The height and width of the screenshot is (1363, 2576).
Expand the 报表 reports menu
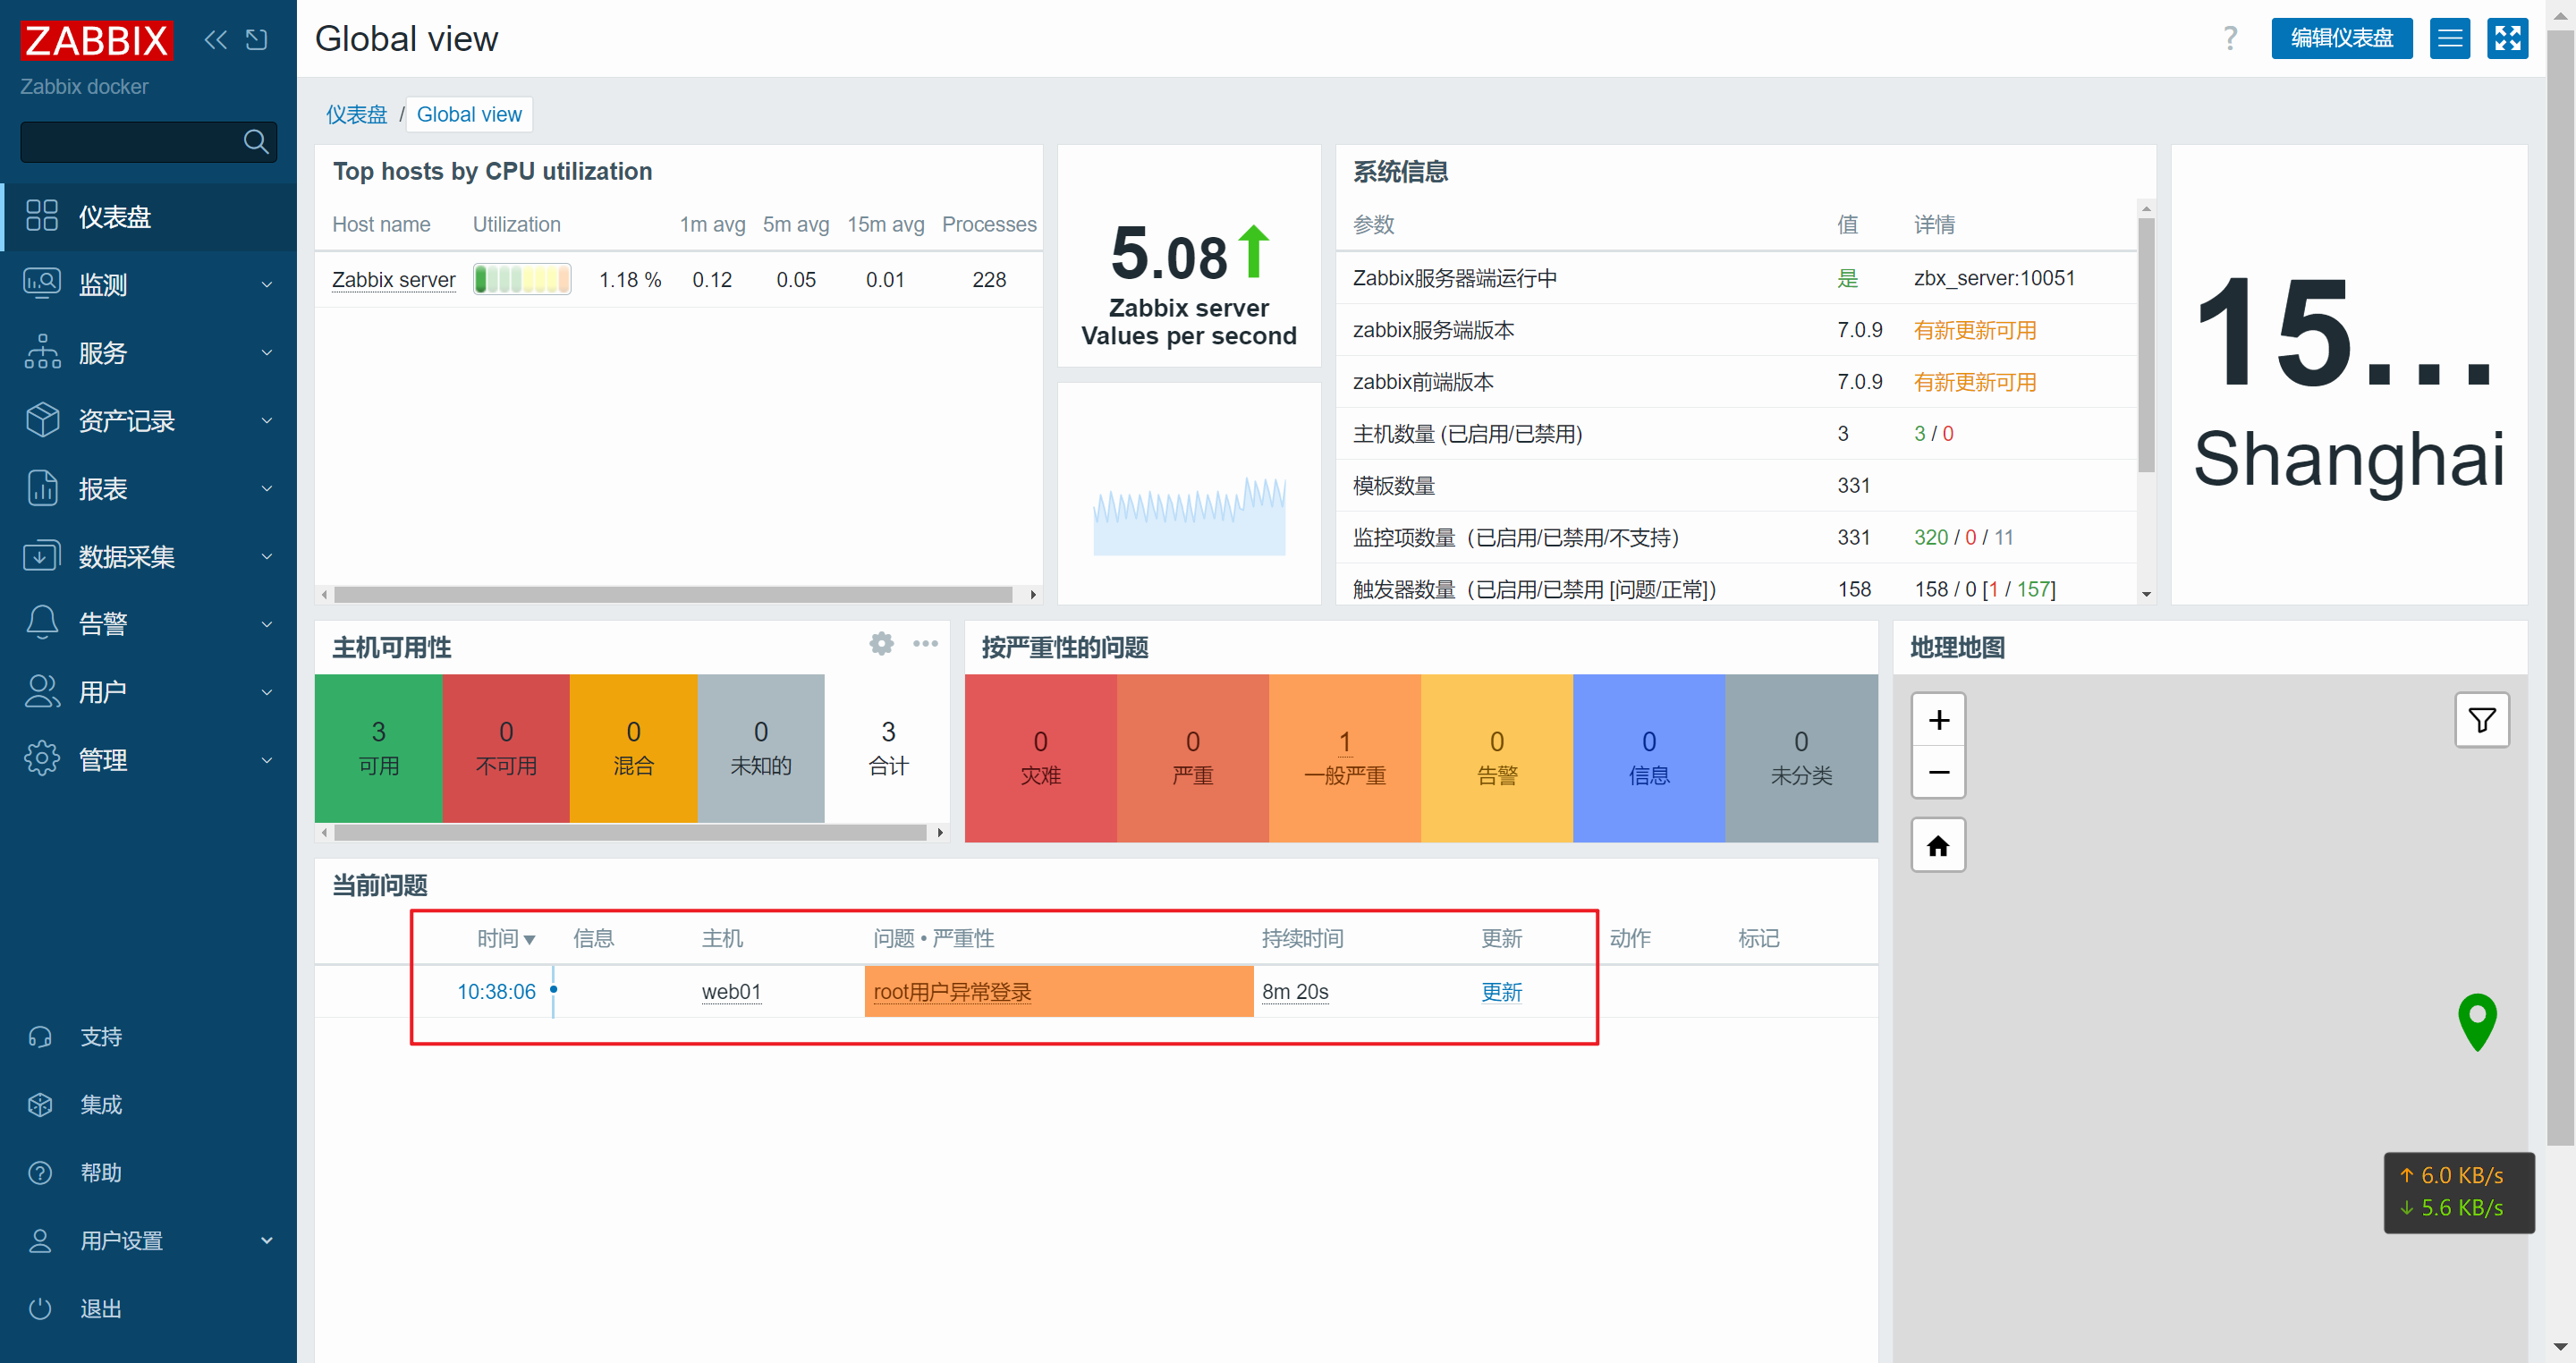coord(148,488)
